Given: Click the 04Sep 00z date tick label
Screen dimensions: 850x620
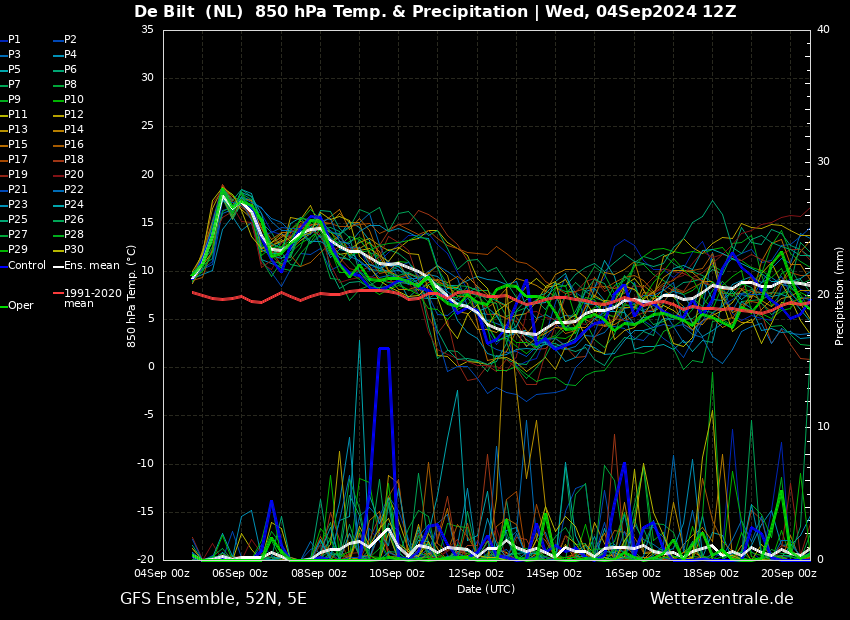Looking at the screenshot, I should tap(162, 573).
